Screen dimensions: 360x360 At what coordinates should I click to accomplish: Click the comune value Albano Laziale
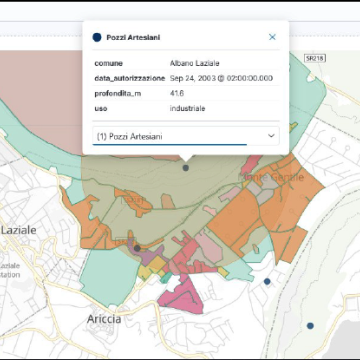click(195, 63)
